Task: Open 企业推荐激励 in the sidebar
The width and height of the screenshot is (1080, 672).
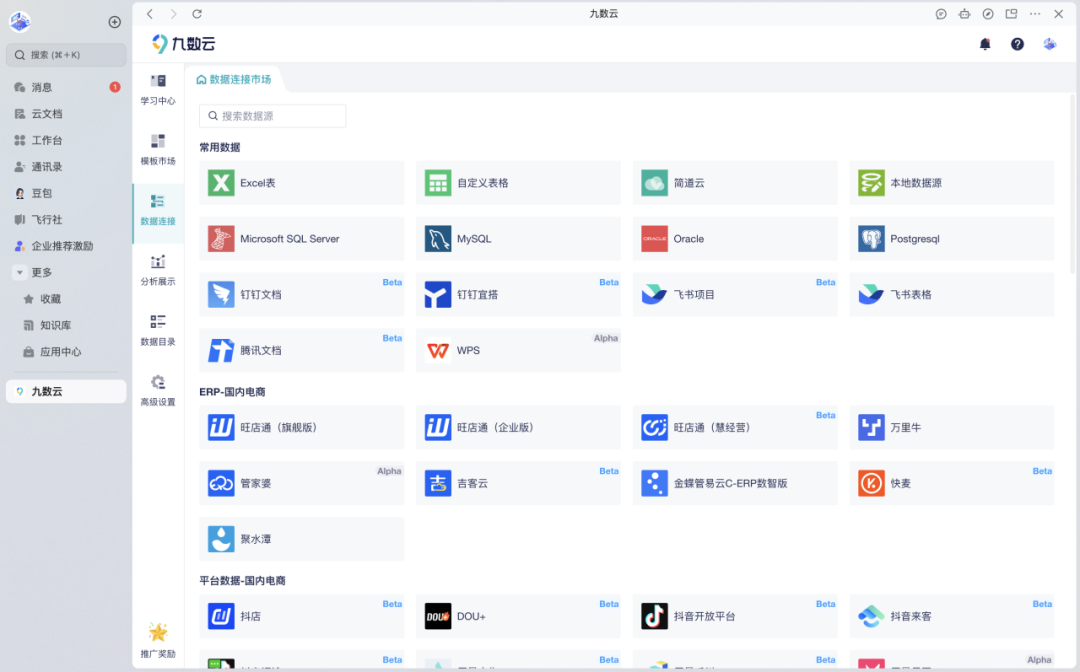Action: 66,246
